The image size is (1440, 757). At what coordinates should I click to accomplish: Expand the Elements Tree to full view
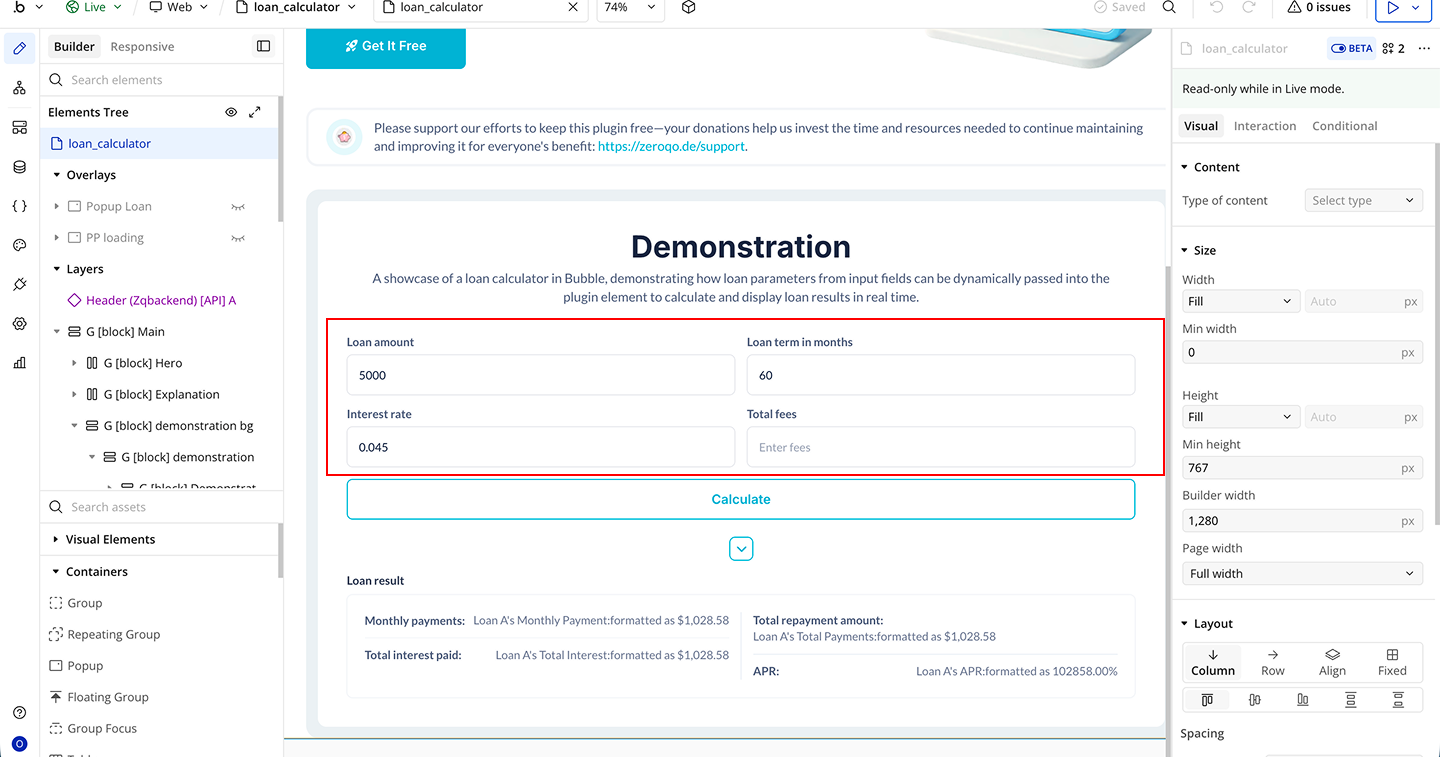click(255, 112)
